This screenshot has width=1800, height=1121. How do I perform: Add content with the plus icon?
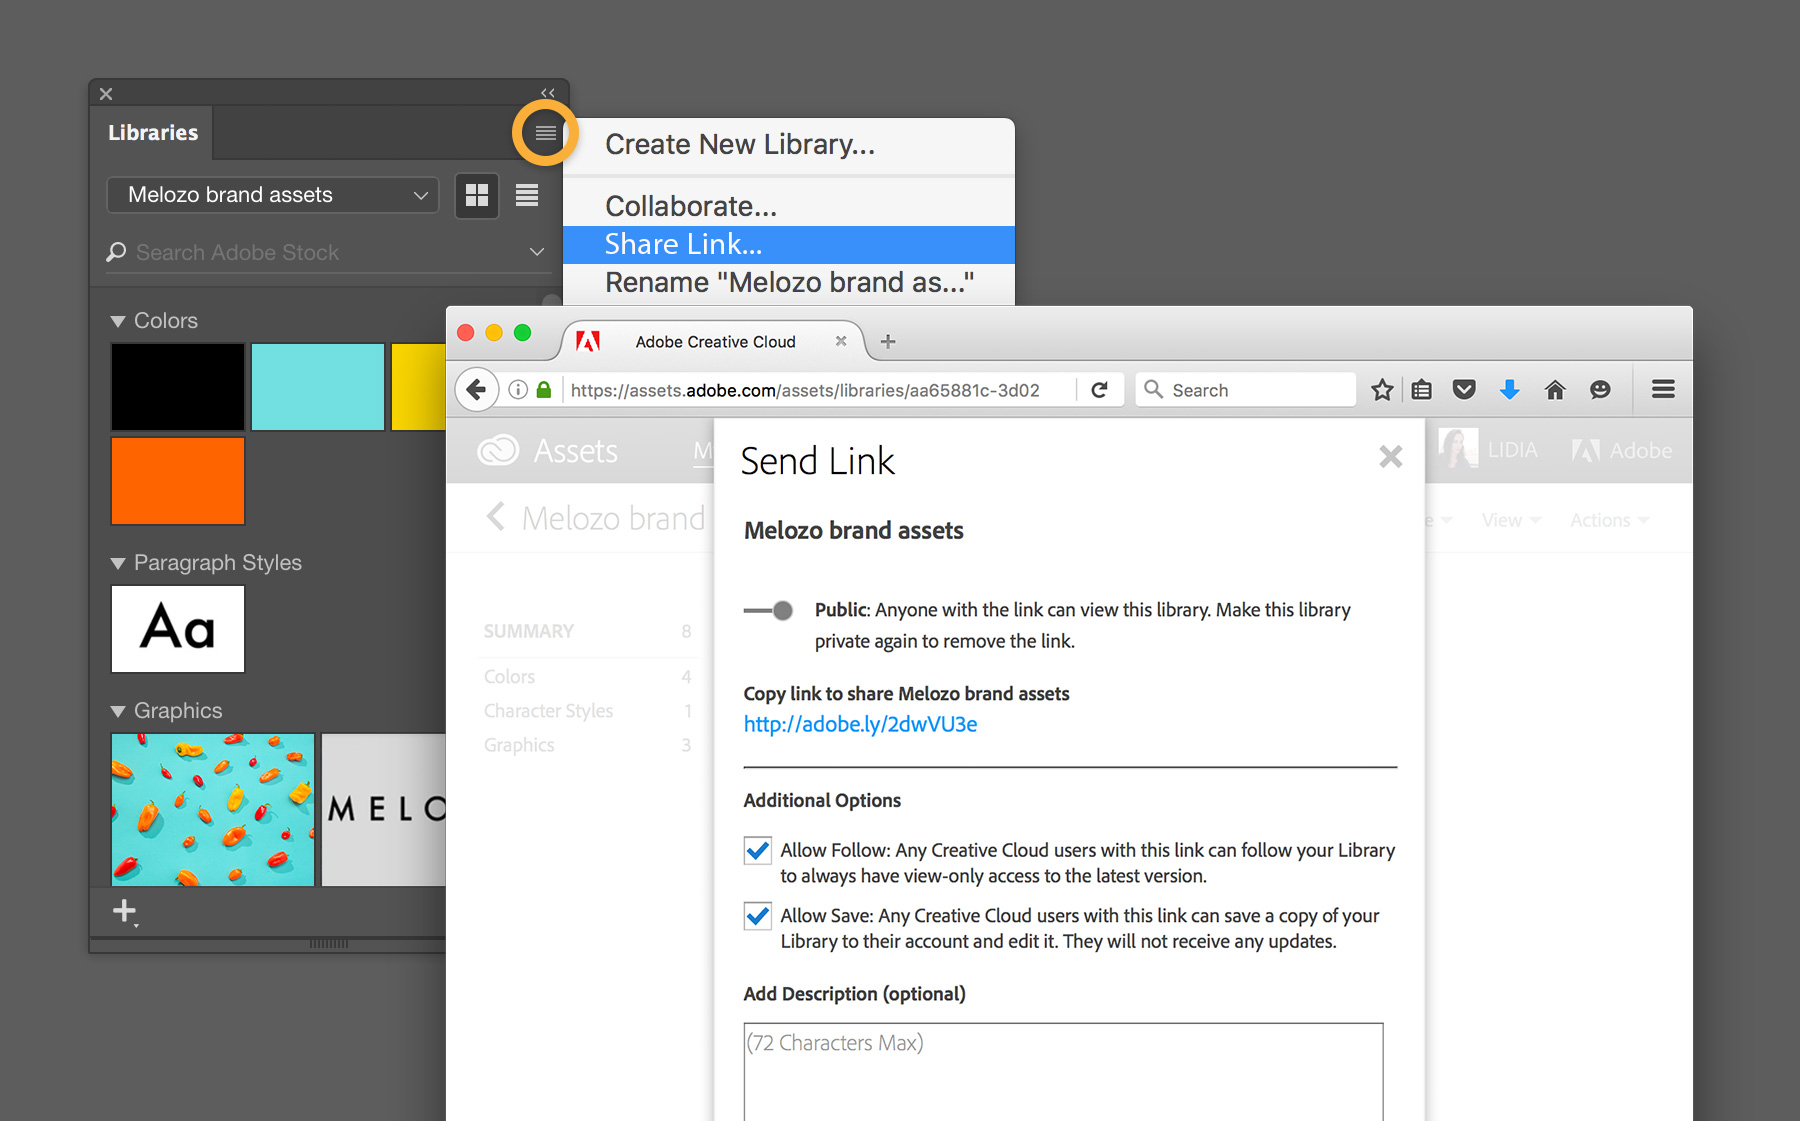pyautogui.click(x=124, y=911)
